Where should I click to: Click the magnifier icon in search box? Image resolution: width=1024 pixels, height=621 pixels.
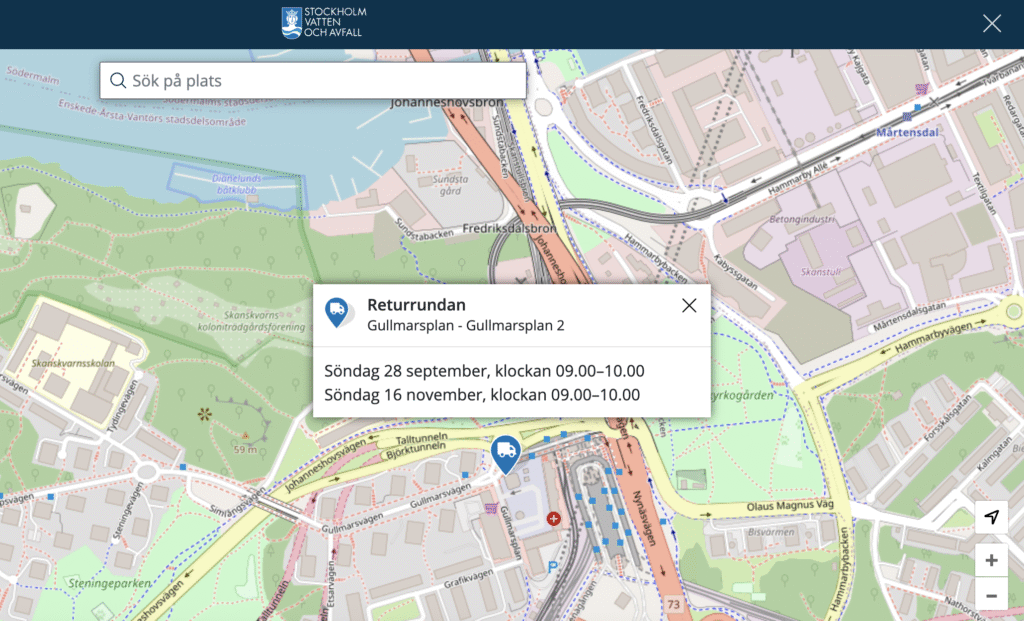(118, 81)
